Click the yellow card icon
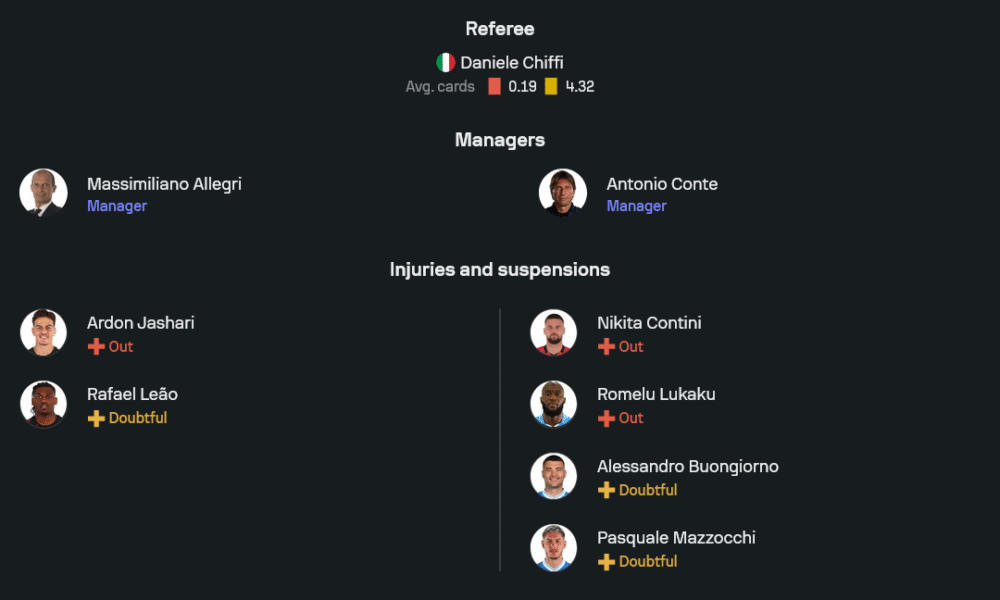The width and height of the screenshot is (1000, 600). coord(551,86)
